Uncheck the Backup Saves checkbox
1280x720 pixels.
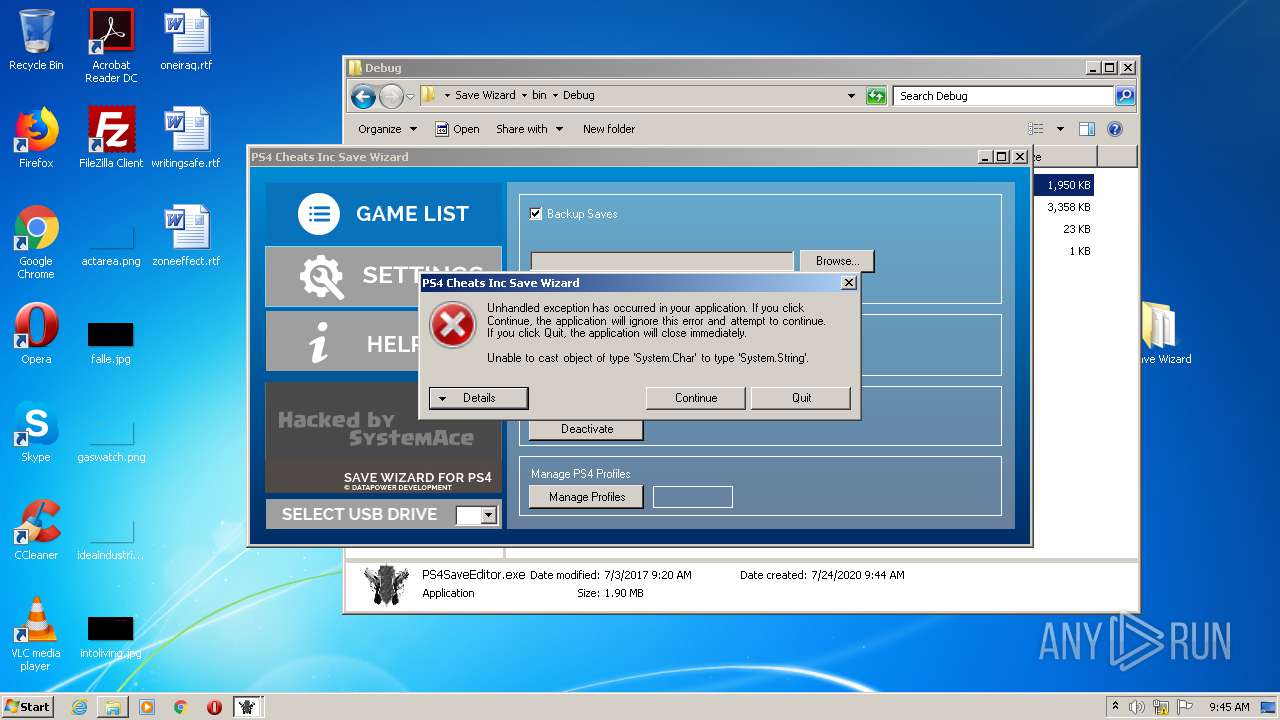(536, 214)
